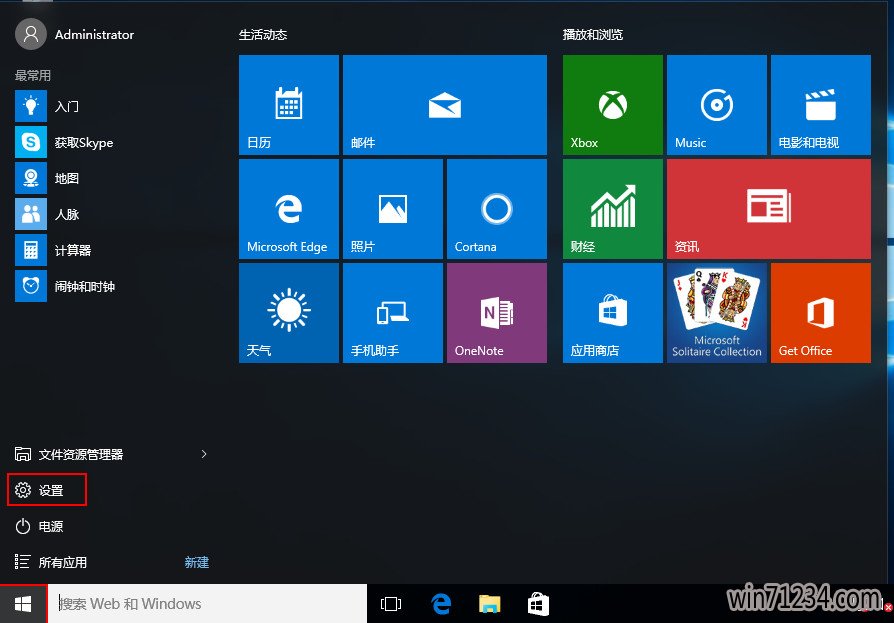Open the Store from the taskbar

click(x=538, y=604)
